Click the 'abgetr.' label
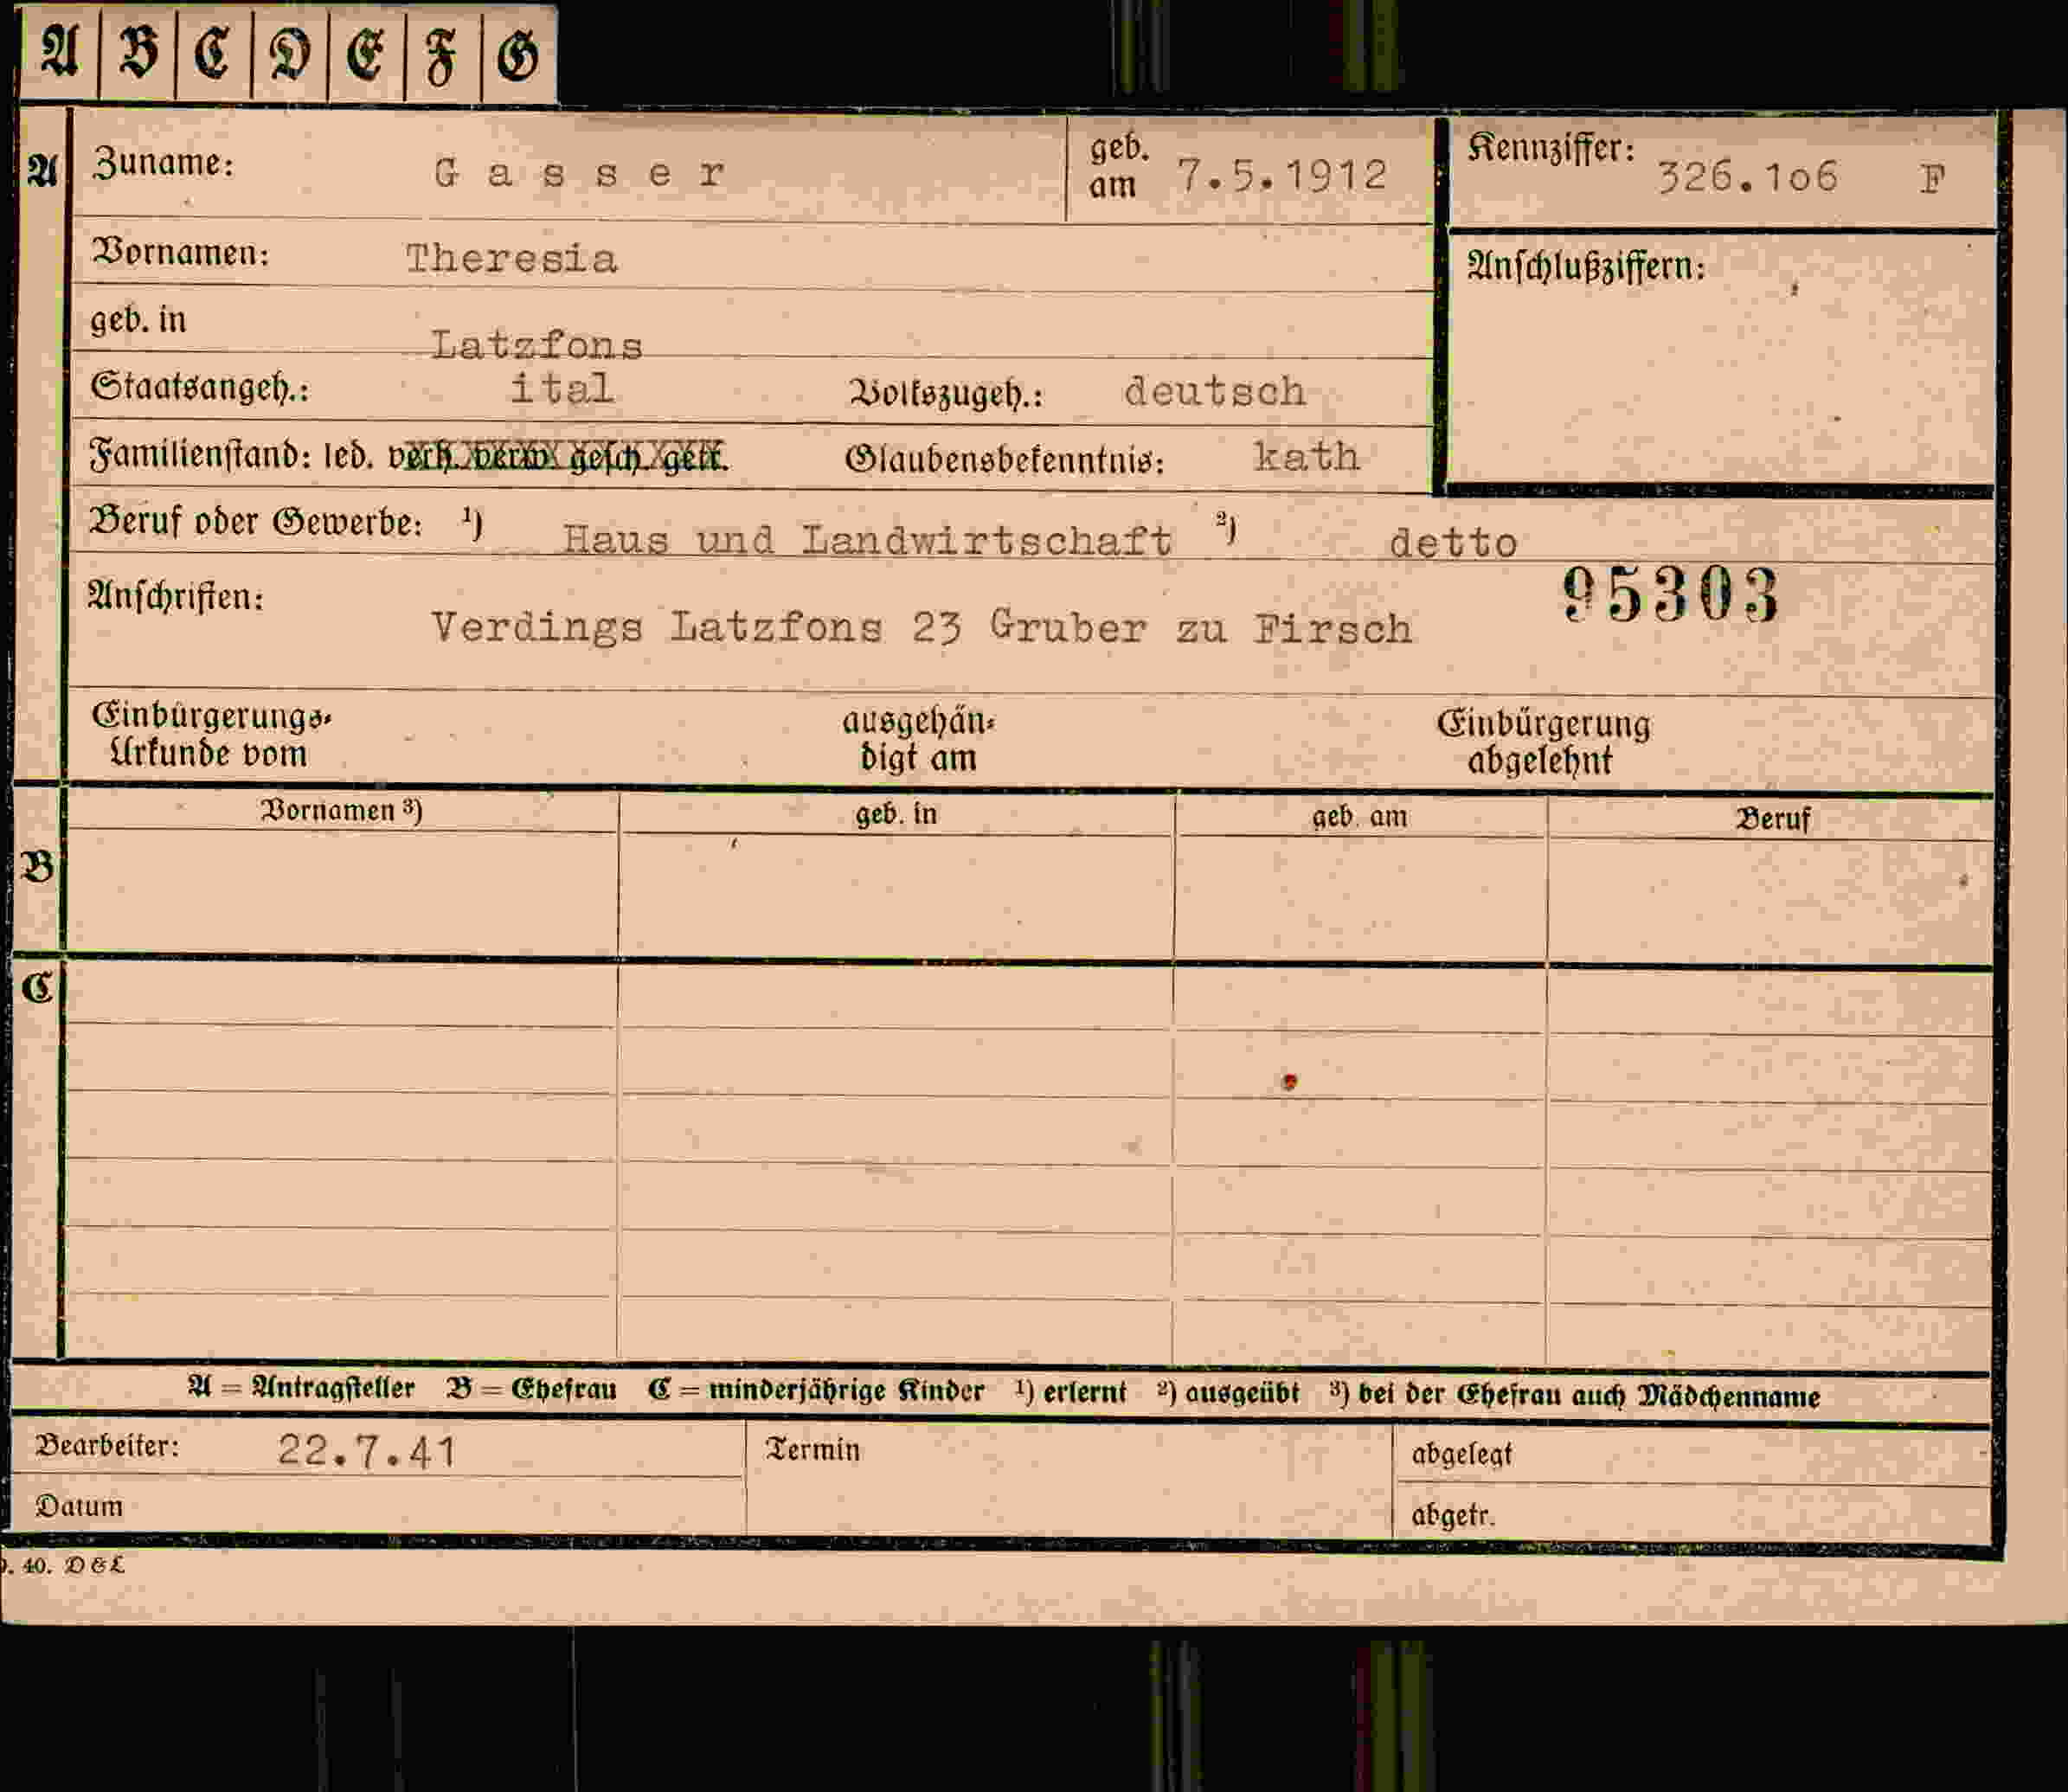2068x1792 pixels. (x=1453, y=1516)
